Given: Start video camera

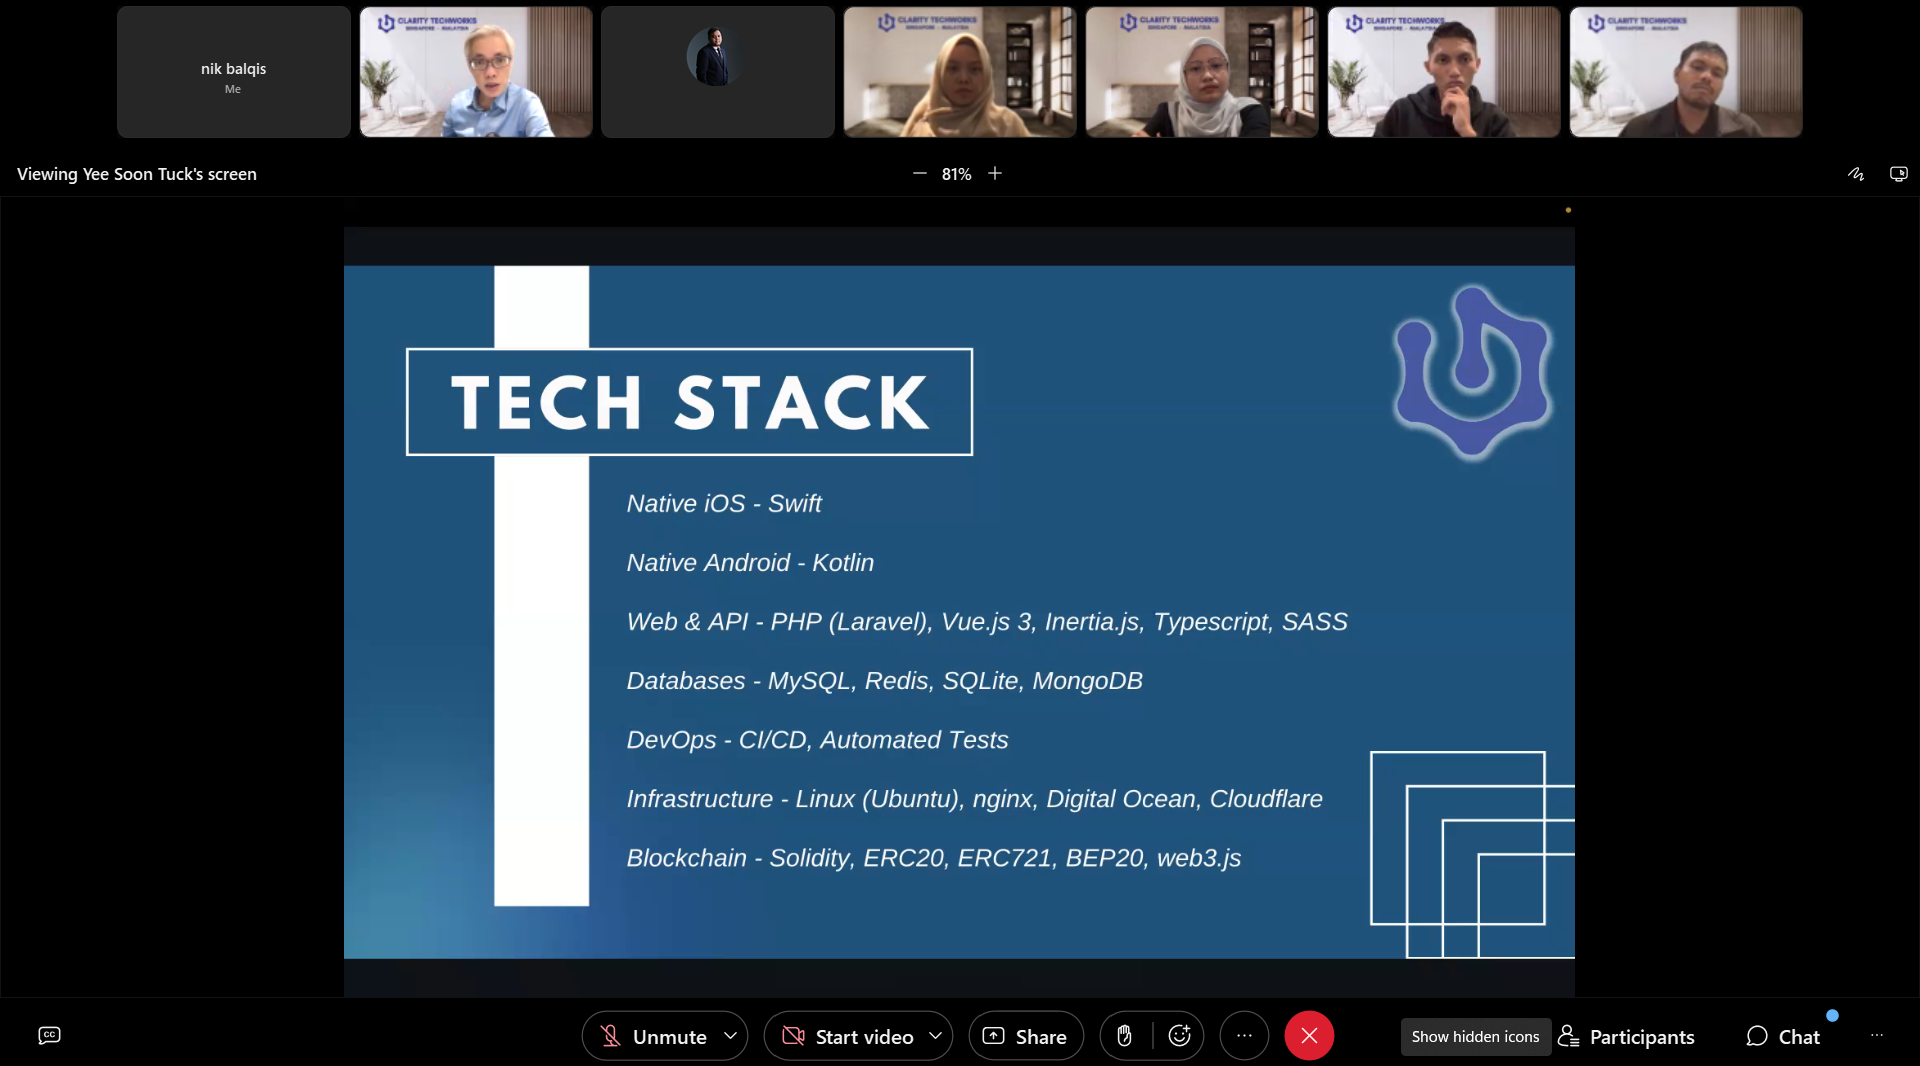Looking at the screenshot, I should (848, 1036).
